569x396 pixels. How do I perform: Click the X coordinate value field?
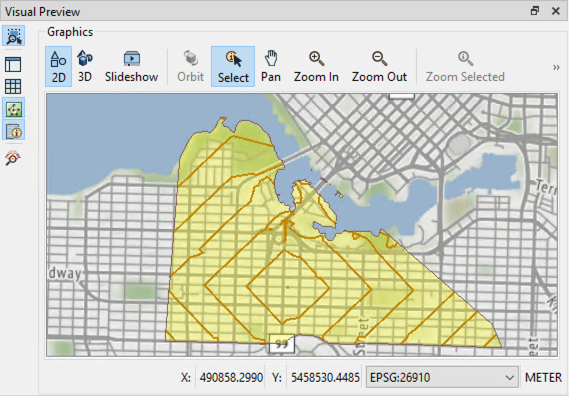point(231,377)
